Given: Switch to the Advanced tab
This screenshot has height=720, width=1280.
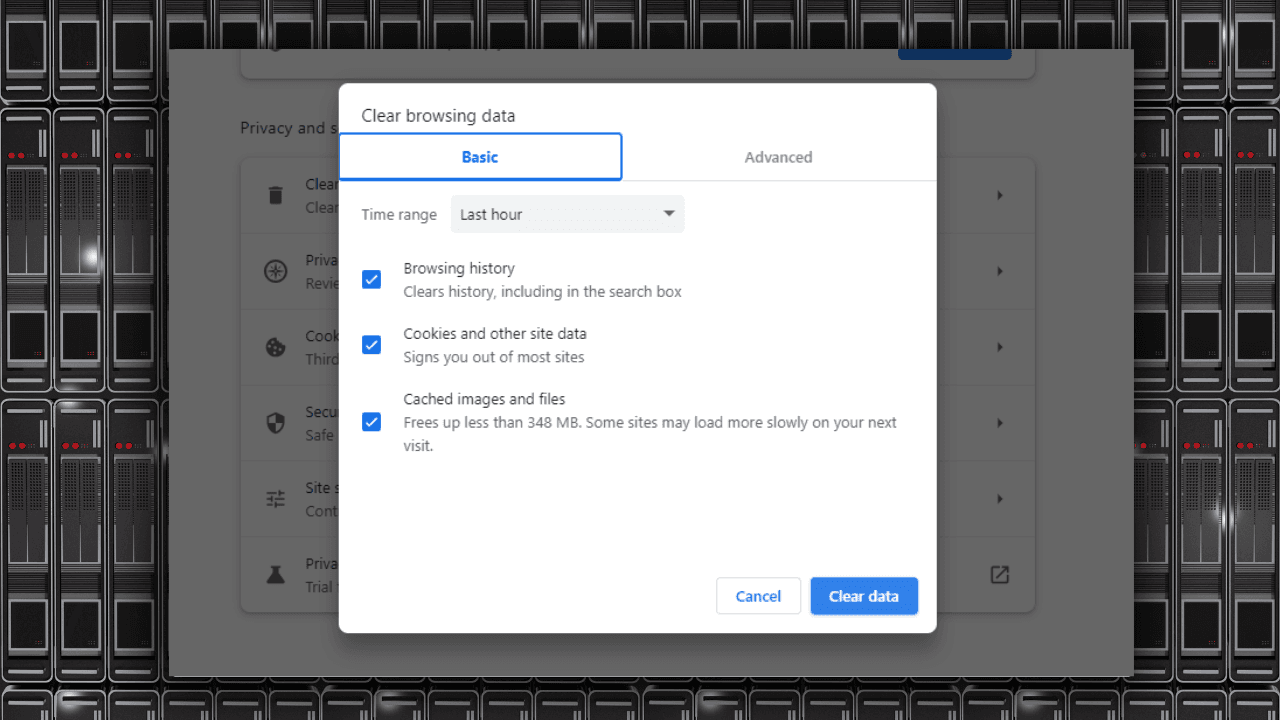Looking at the screenshot, I should (778, 157).
